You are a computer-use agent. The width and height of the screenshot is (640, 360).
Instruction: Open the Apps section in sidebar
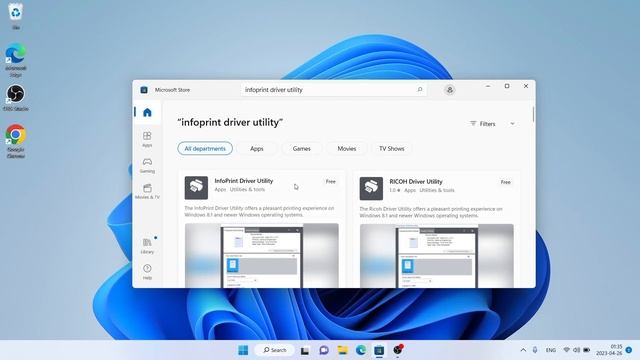tap(147, 139)
